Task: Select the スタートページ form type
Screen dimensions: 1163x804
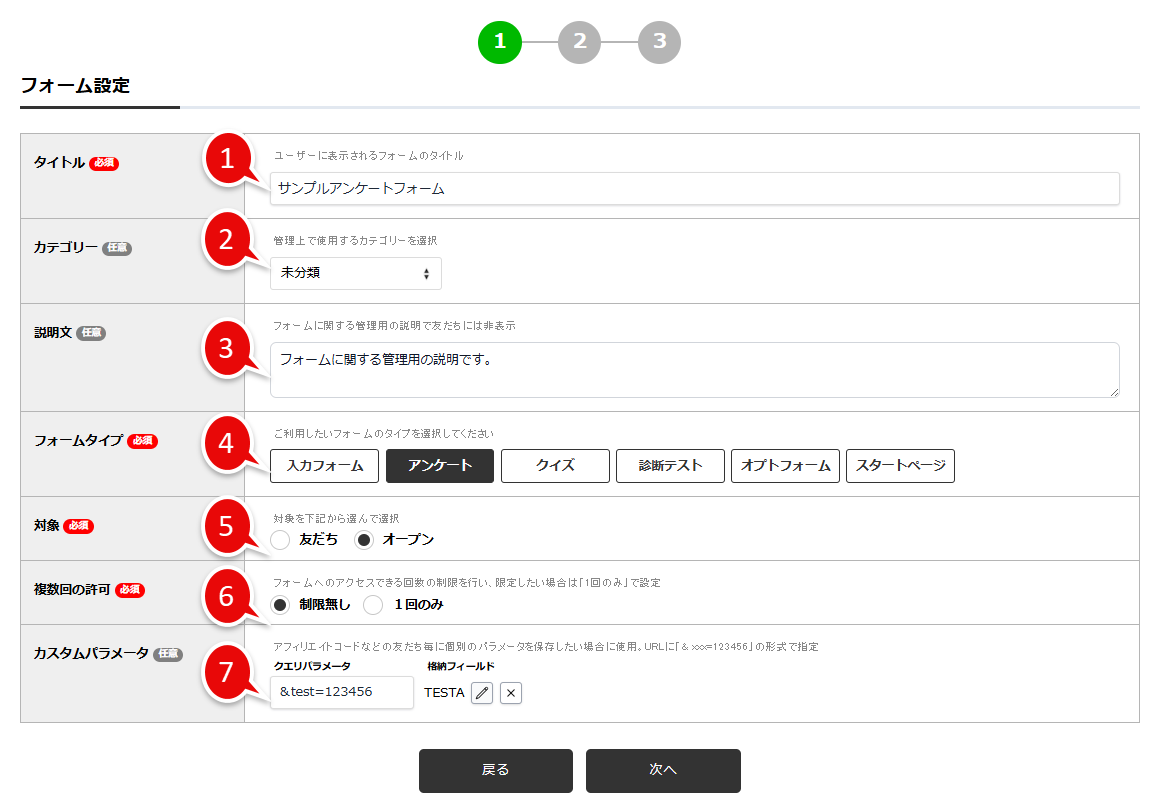Action: pos(899,465)
